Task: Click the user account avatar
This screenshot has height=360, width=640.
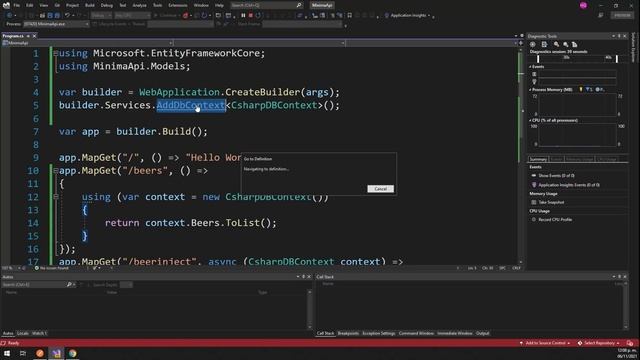Action: click(x=583, y=5)
